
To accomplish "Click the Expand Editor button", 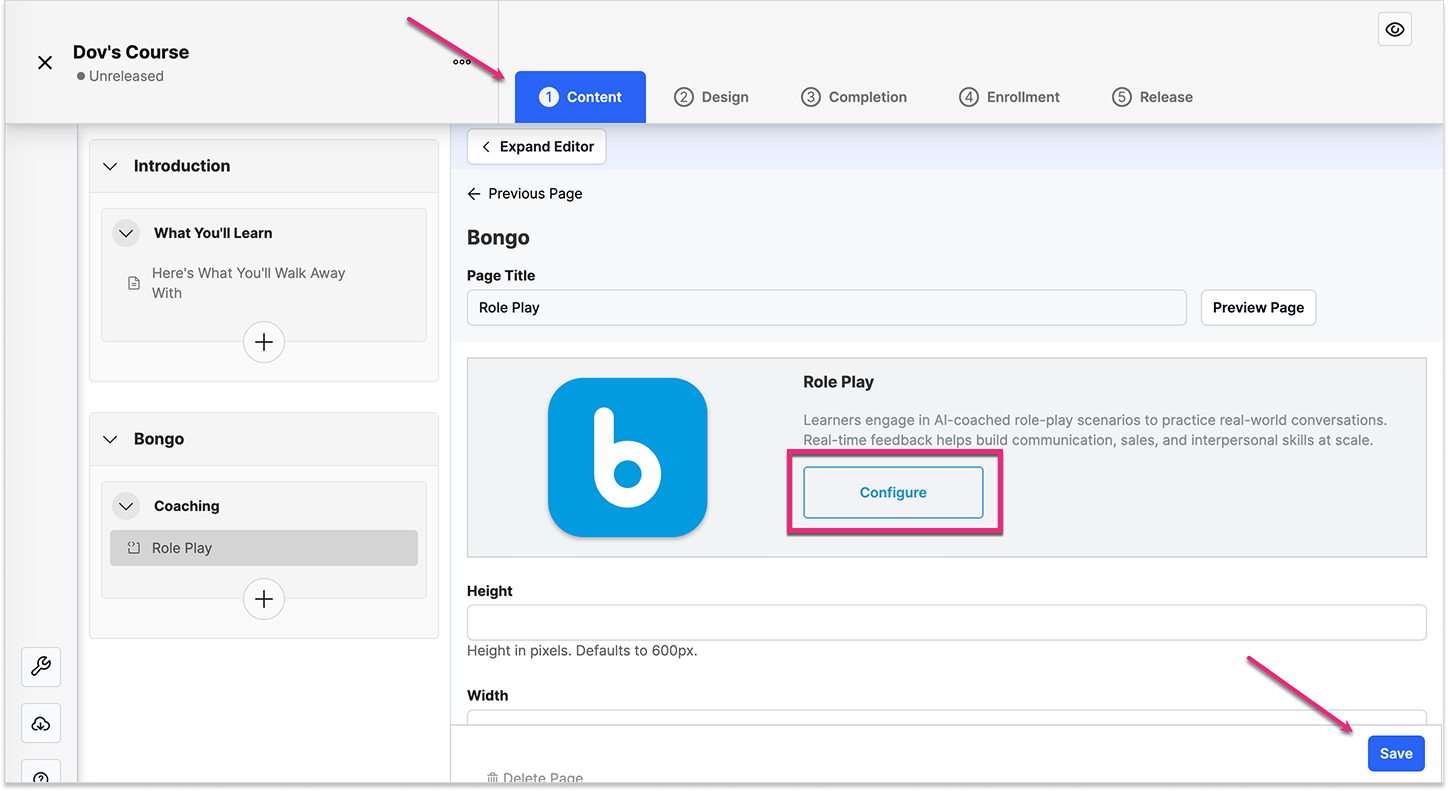I will 536,147.
